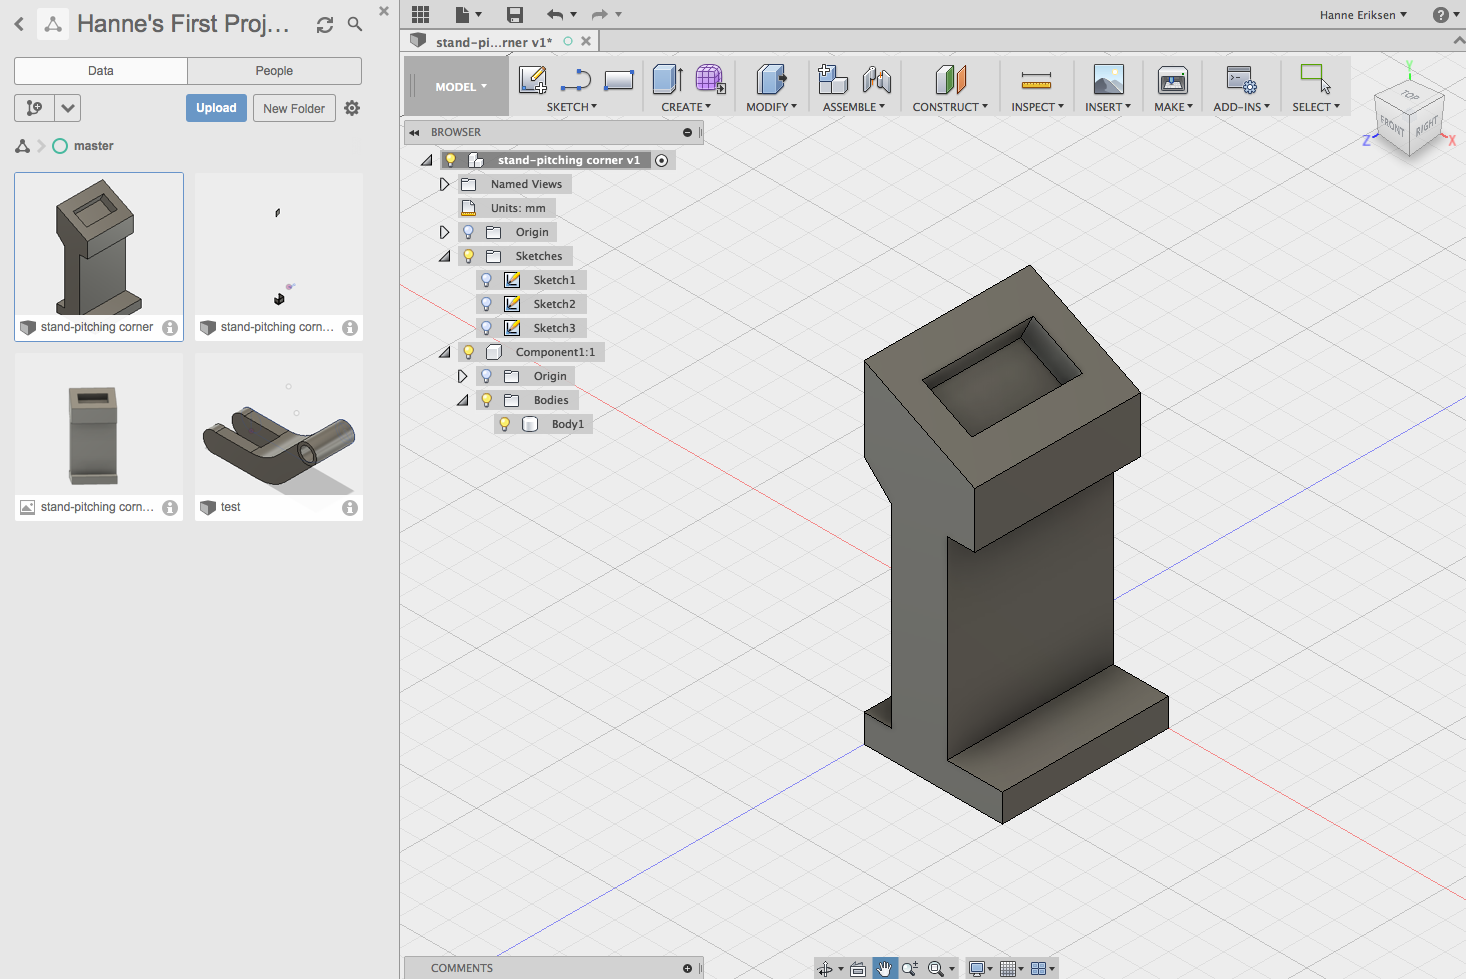The image size is (1466, 979).
Task: Redo the last action
Action: [600, 14]
